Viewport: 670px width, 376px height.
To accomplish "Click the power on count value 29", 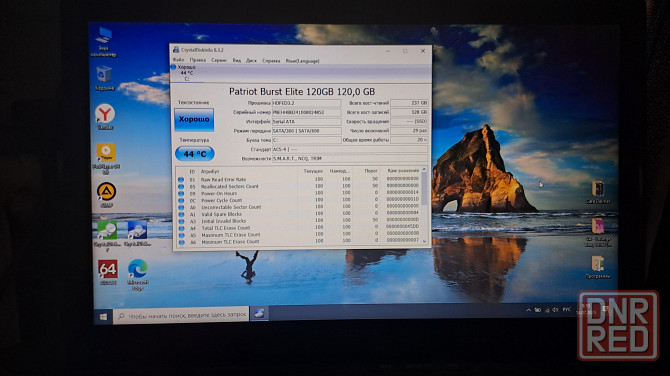I will [x=409, y=131].
